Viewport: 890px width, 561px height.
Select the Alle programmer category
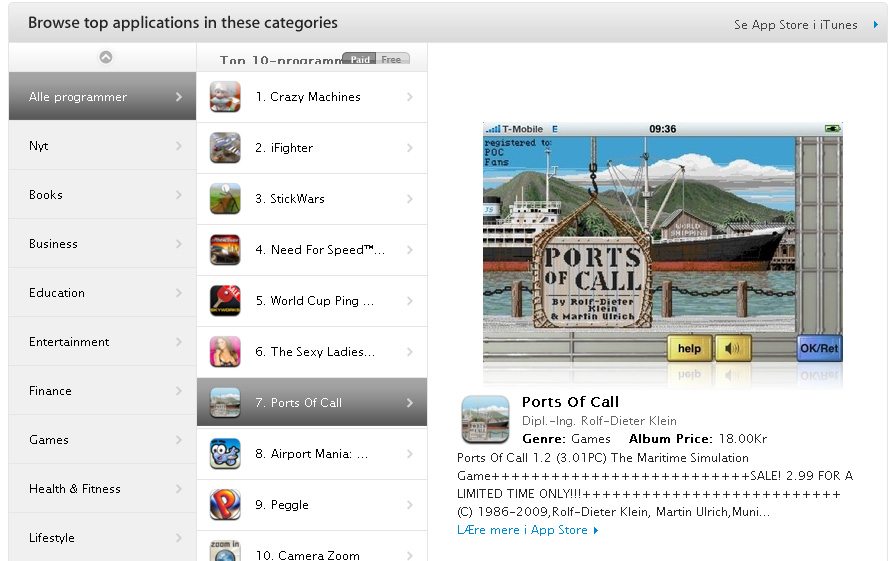pyautogui.click(x=102, y=96)
